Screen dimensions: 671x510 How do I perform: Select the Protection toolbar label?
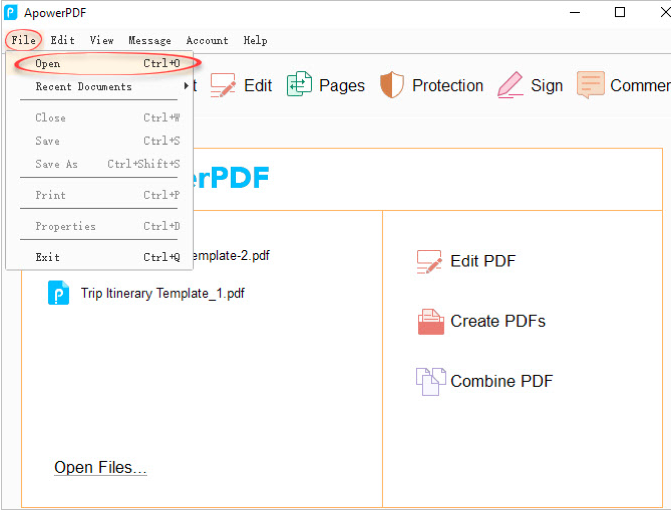(448, 86)
